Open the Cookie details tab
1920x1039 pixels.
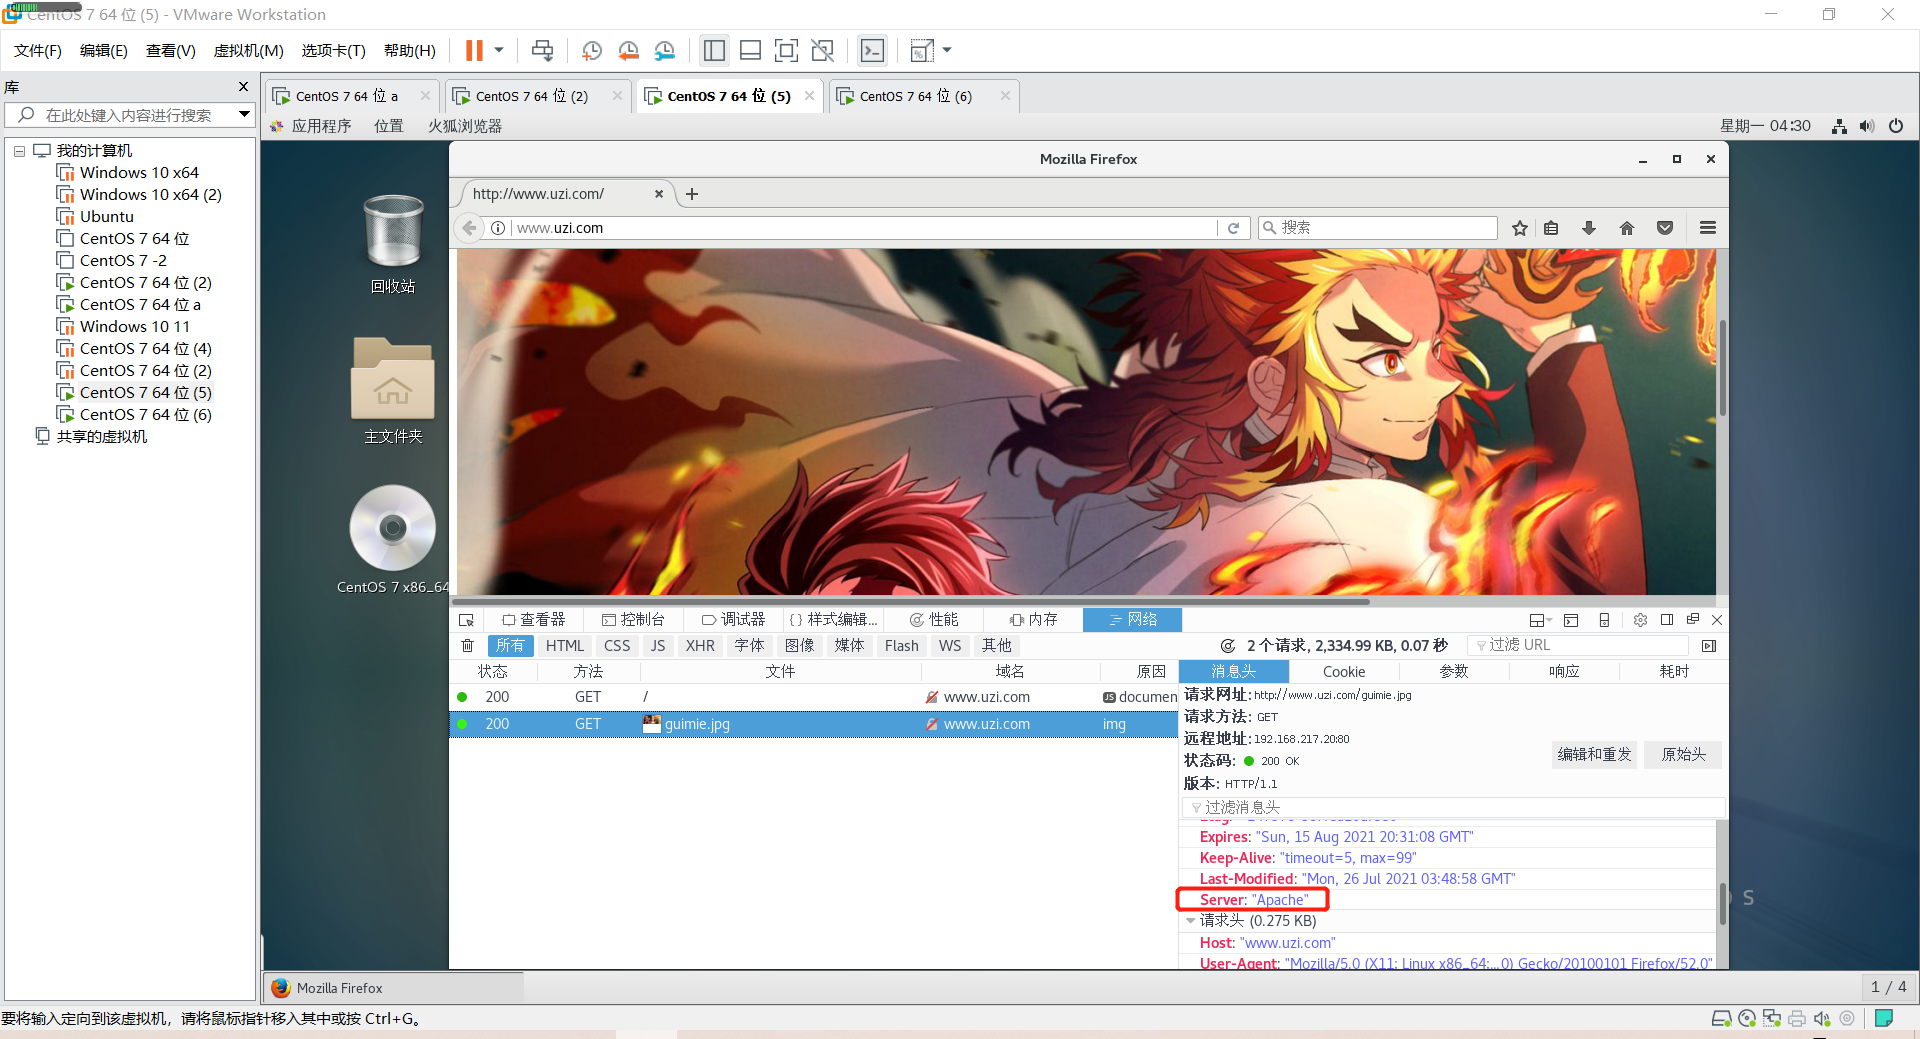pyautogui.click(x=1344, y=672)
